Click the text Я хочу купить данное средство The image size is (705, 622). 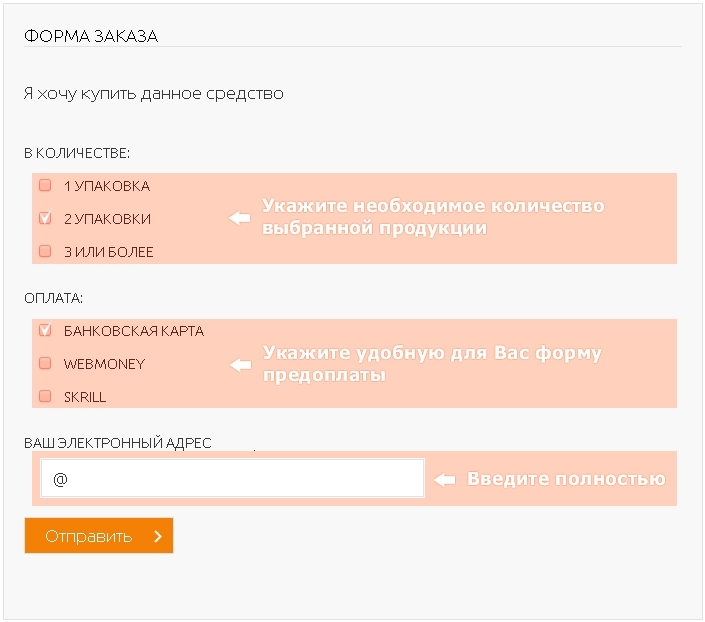(x=153, y=94)
